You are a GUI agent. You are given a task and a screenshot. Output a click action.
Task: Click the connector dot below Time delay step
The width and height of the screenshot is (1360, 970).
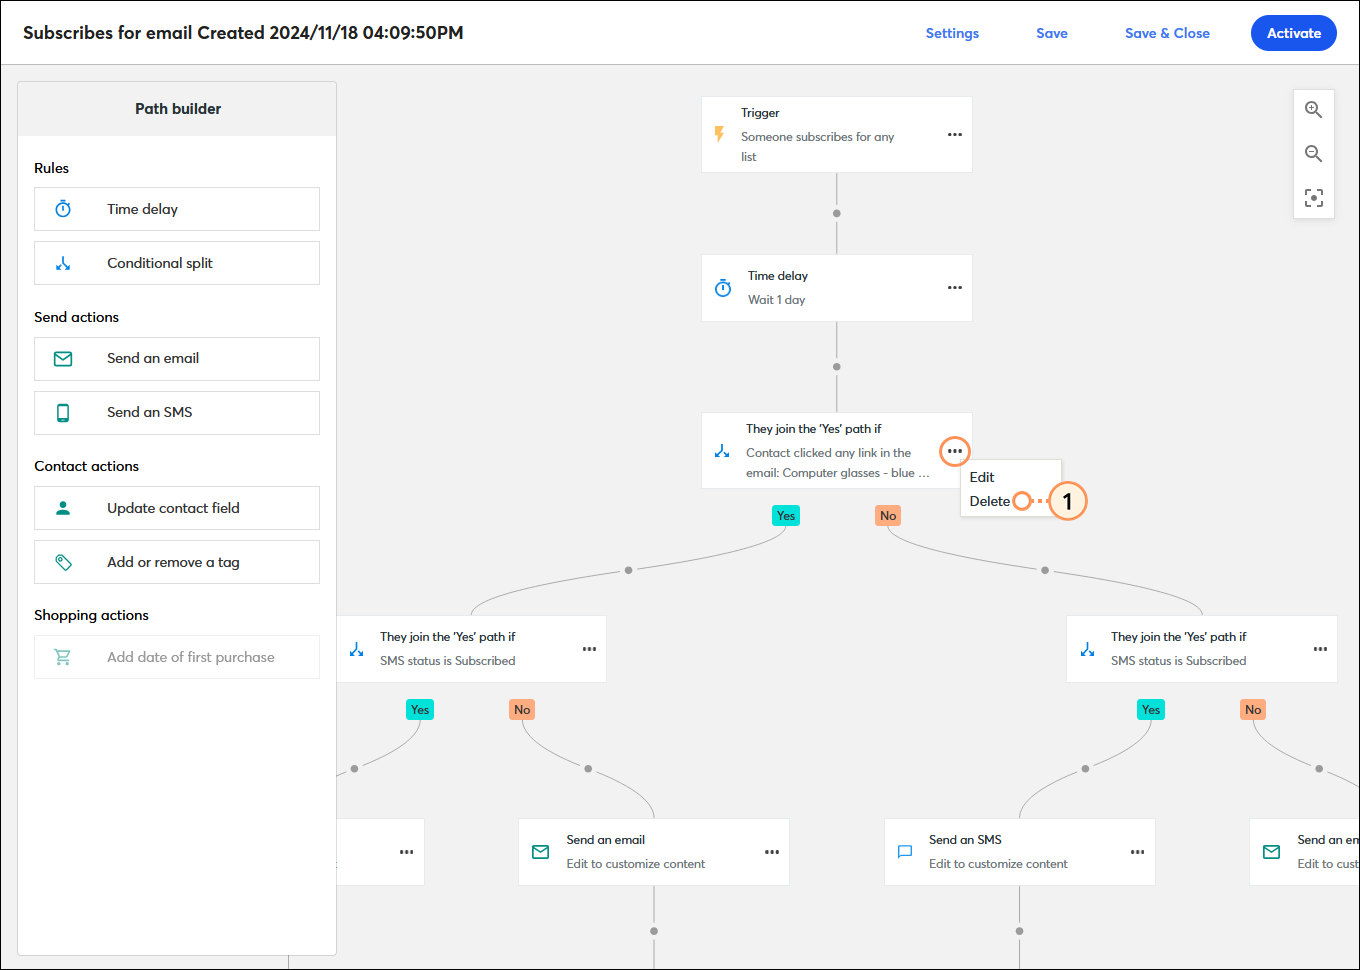coord(837,367)
